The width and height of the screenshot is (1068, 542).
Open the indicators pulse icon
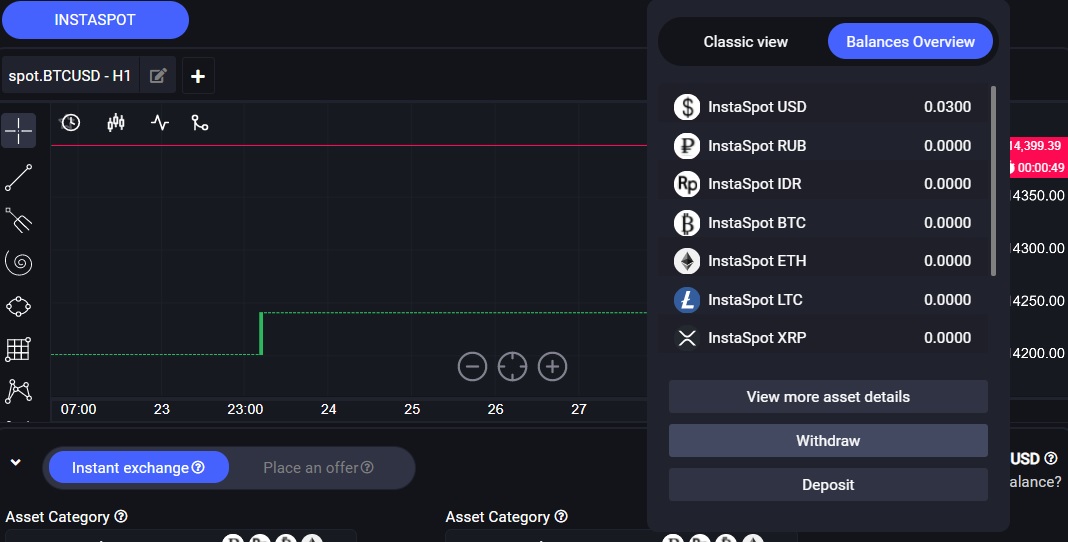(159, 123)
